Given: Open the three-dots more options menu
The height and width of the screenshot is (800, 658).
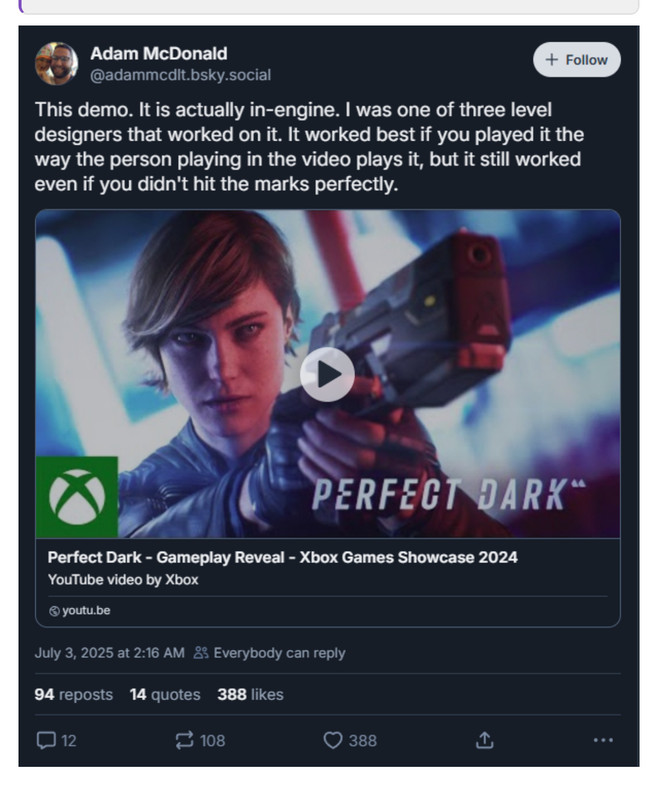Looking at the screenshot, I should click(x=602, y=740).
